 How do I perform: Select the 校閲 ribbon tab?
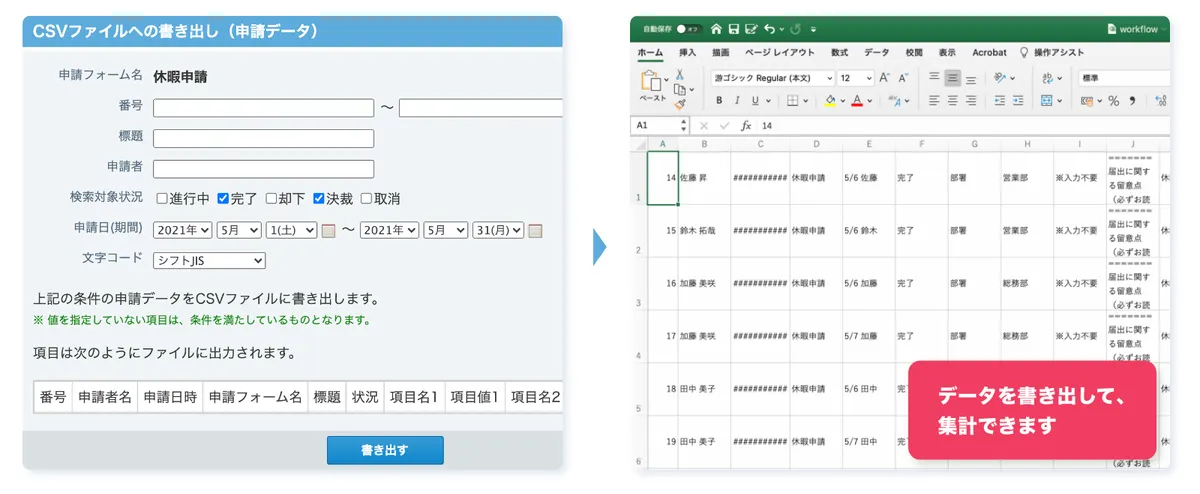[914, 52]
